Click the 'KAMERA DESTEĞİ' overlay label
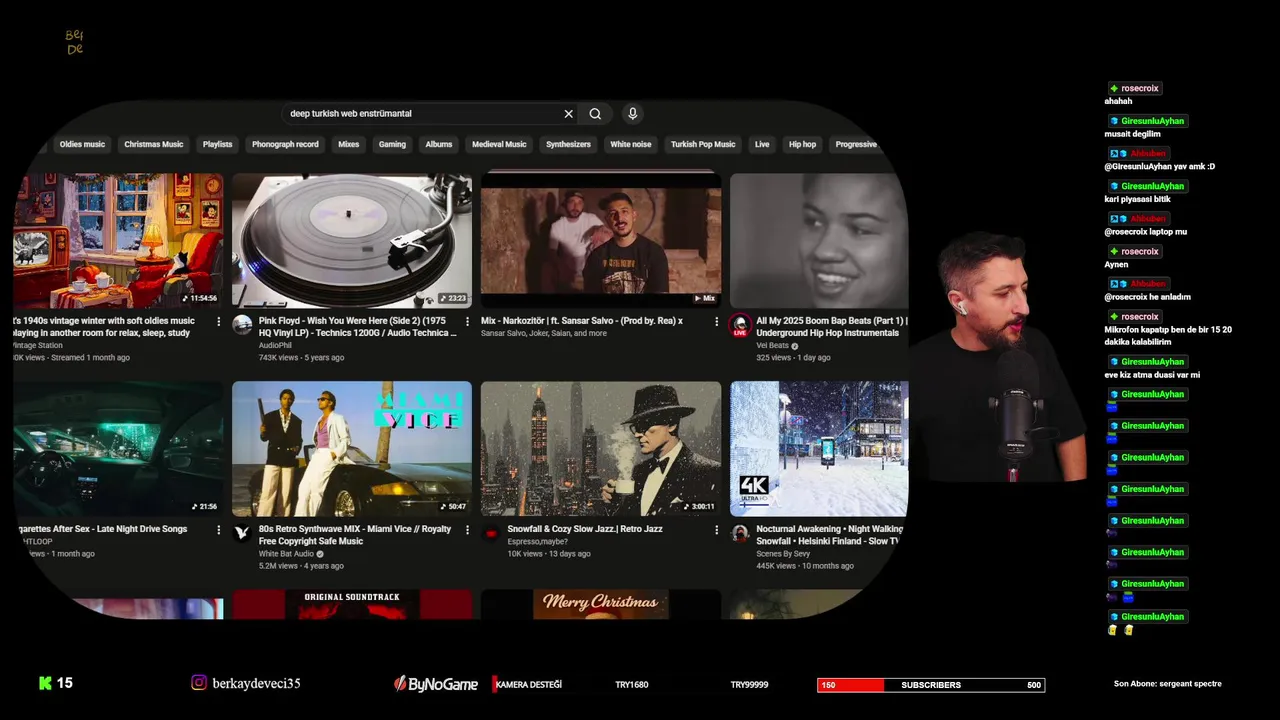Image resolution: width=1280 pixels, height=720 pixels. [528, 685]
